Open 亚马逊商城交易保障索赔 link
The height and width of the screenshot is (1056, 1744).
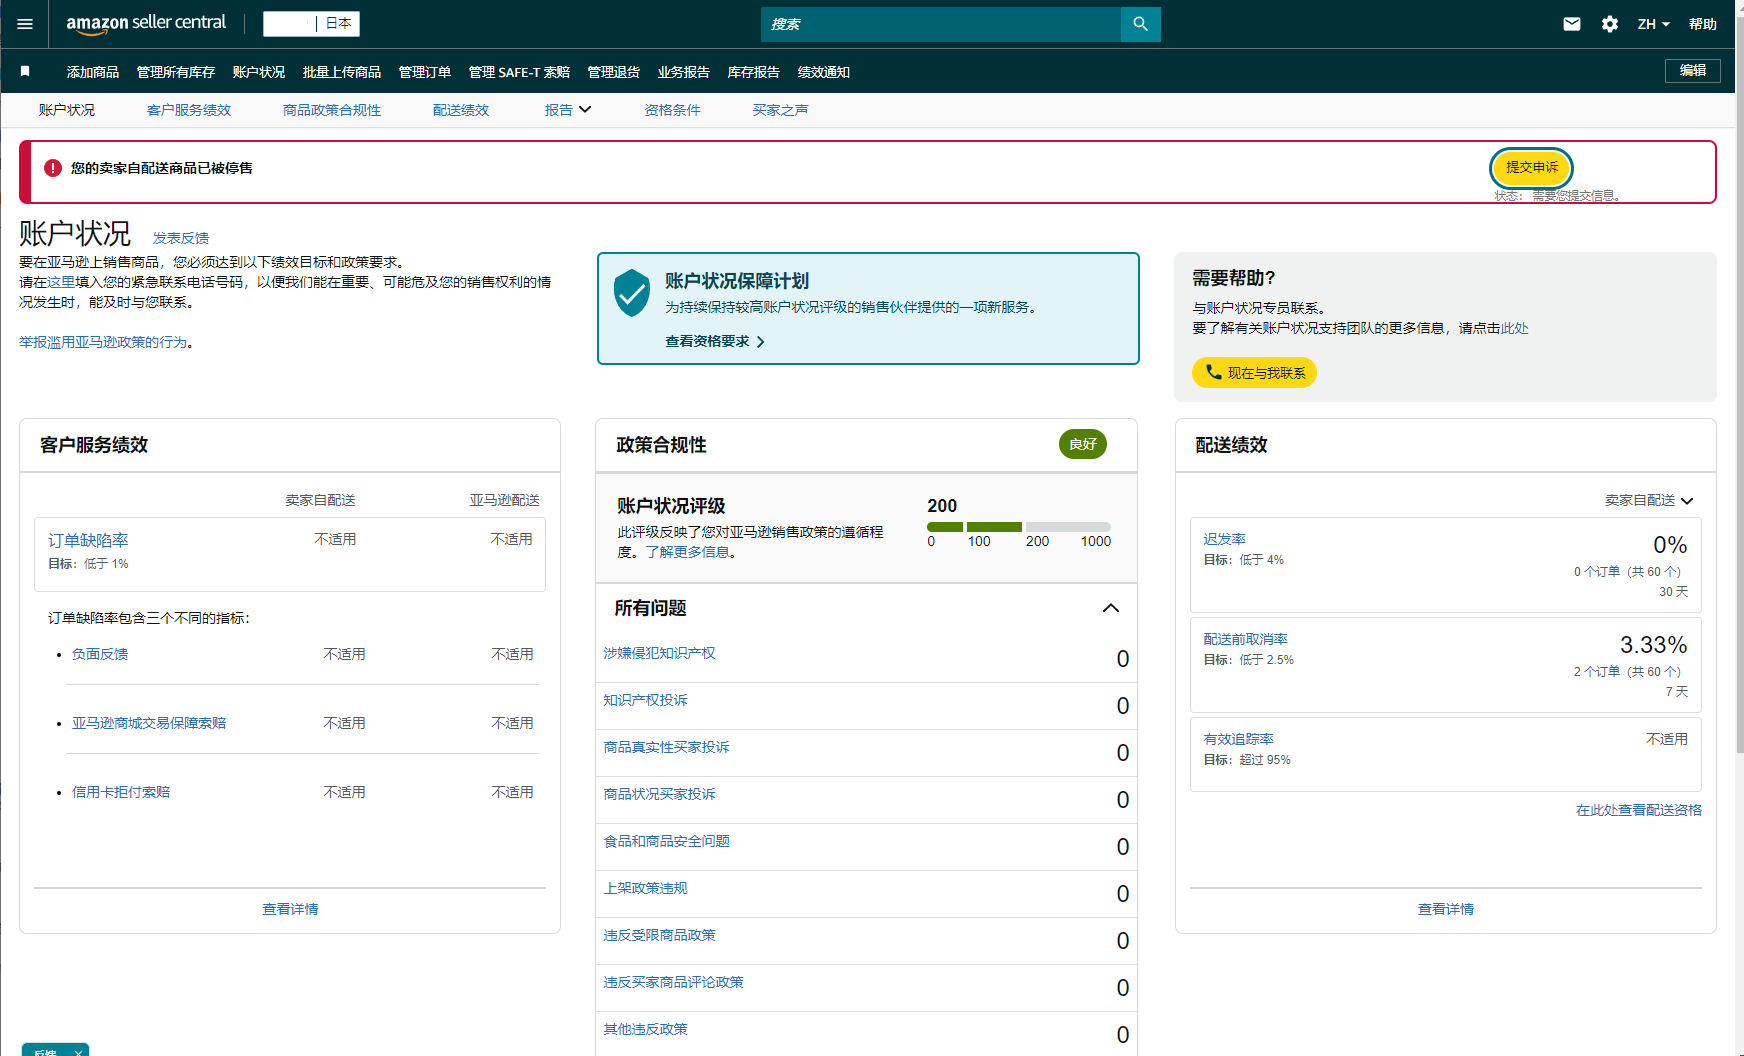point(149,723)
